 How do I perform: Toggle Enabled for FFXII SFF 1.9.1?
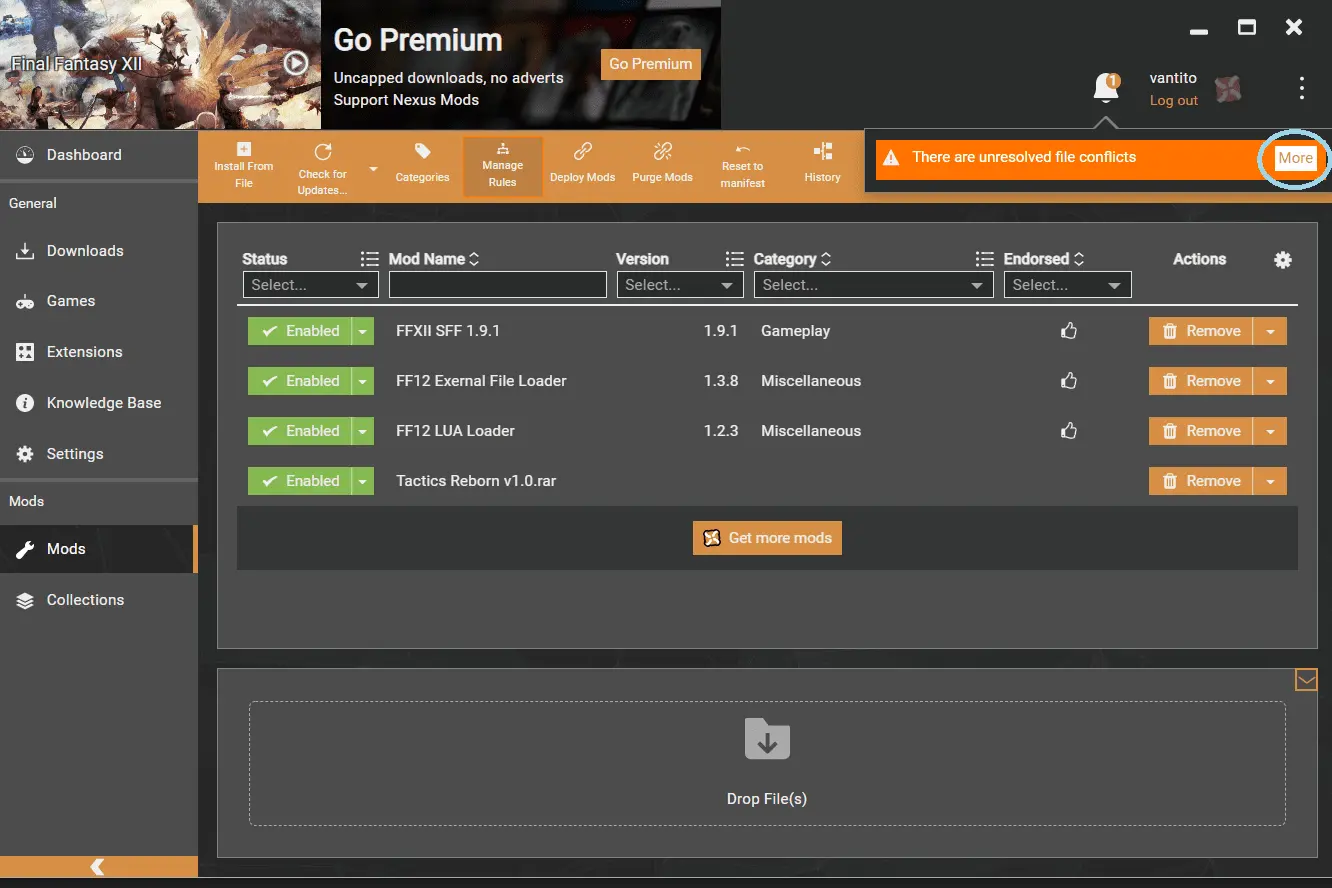point(300,331)
